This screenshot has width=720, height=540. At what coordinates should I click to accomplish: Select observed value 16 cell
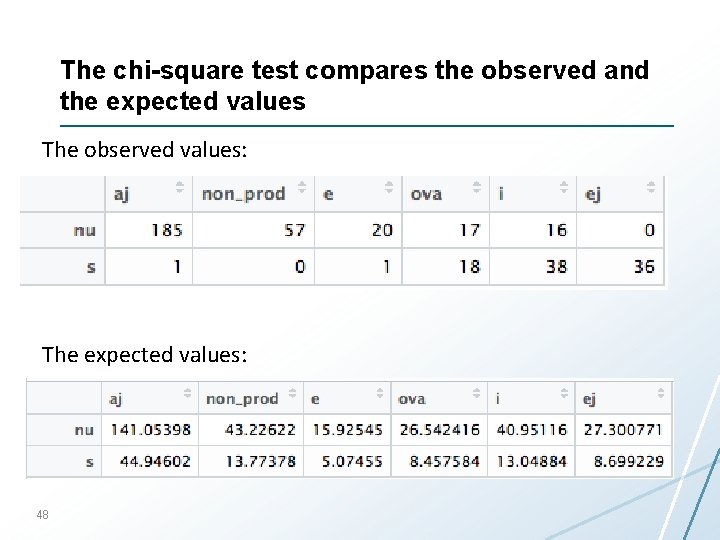click(x=533, y=230)
